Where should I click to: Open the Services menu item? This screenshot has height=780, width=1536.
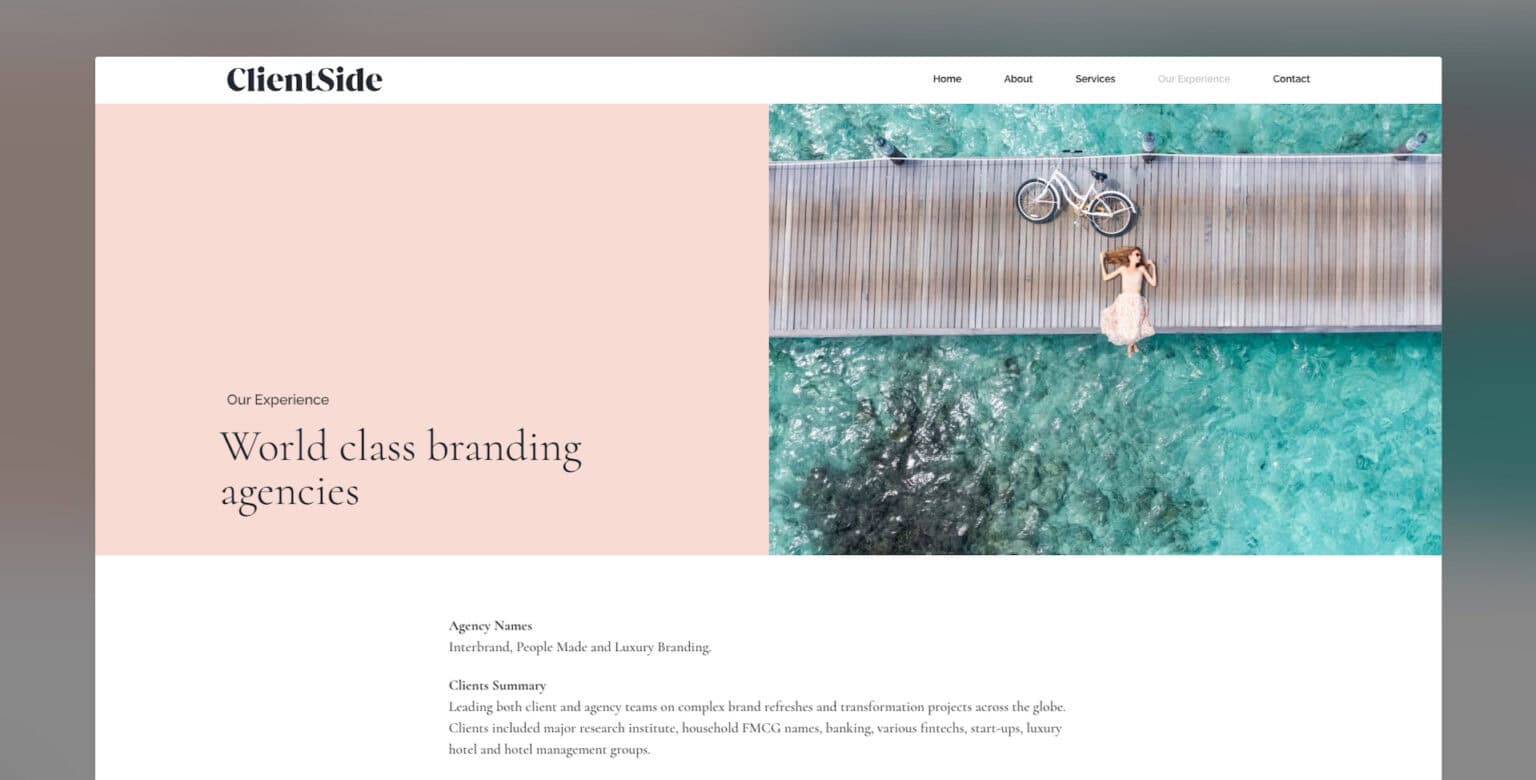pos(1095,79)
